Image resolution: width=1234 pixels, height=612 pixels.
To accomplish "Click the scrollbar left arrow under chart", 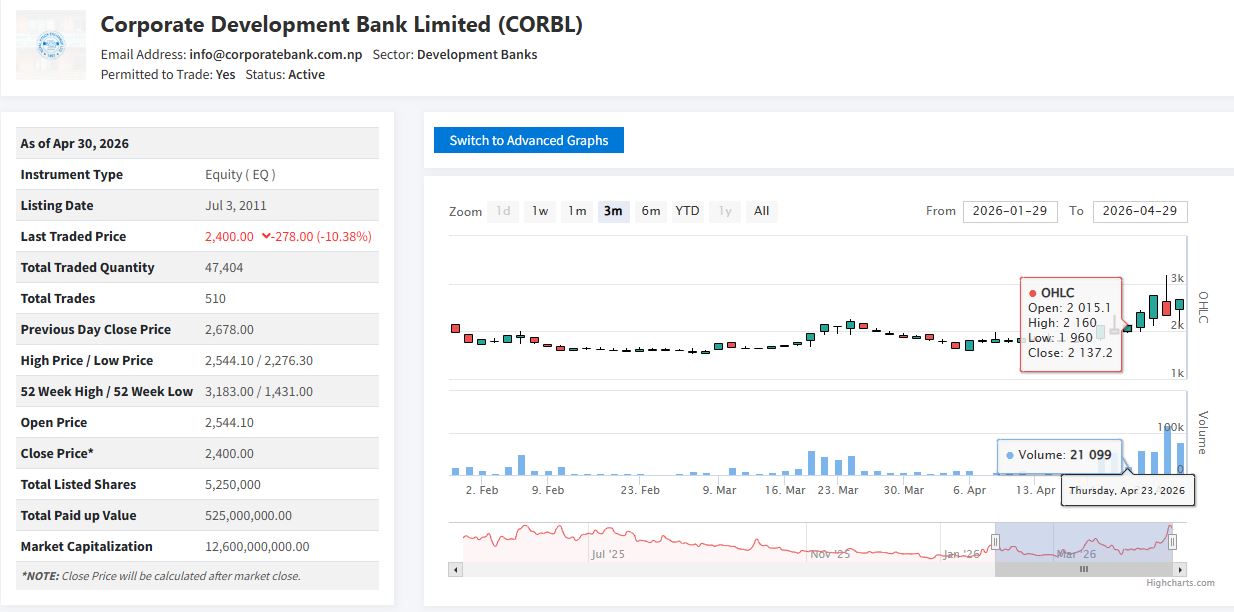I will (x=456, y=569).
